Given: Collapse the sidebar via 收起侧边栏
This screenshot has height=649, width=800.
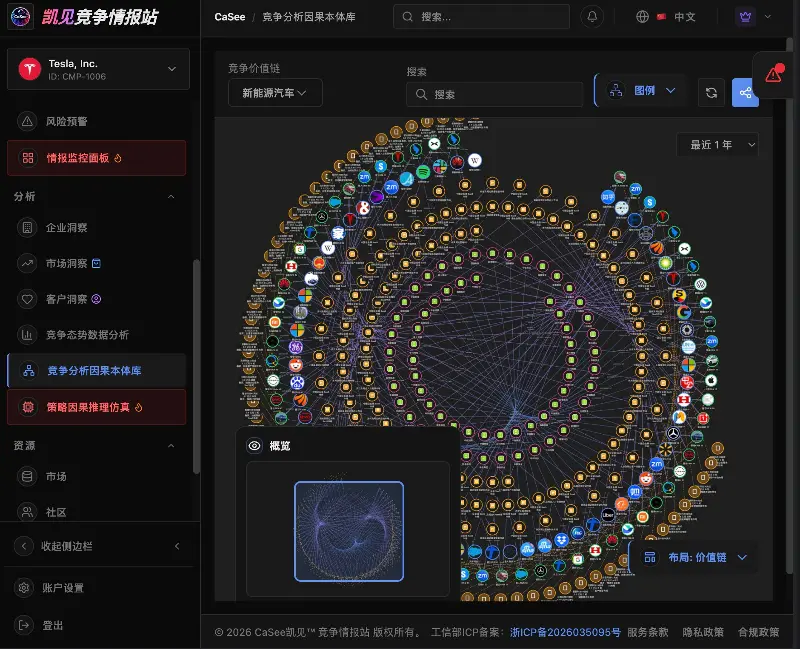Looking at the screenshot, I should pyautogui.click(x=98, y=546).
